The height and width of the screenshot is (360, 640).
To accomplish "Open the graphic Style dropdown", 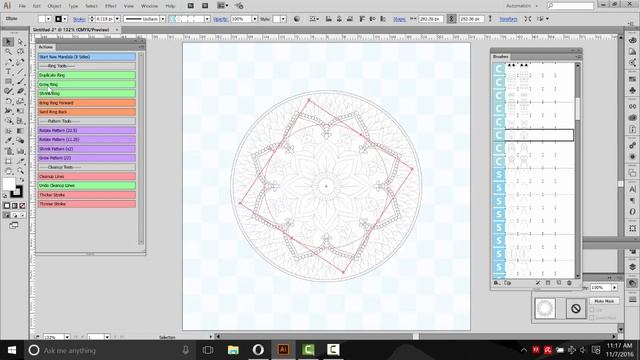I will click(283, 19).
